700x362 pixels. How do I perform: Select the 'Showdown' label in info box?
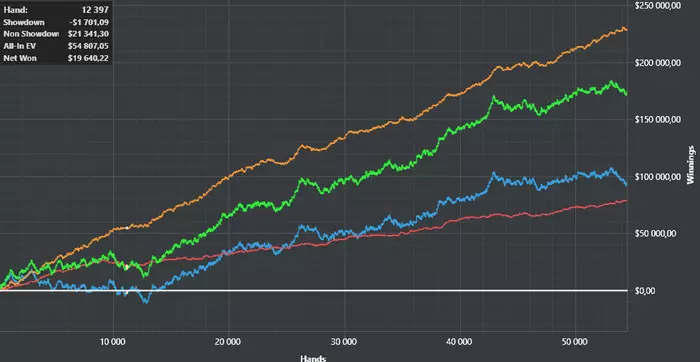click(x=24, y=22)
